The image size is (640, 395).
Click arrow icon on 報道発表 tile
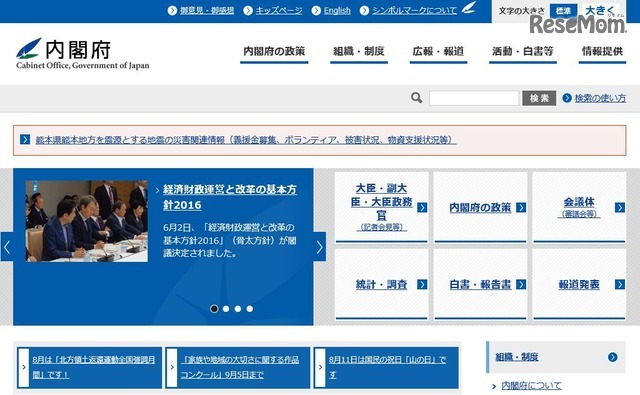pyautogui.click(x=620, y=284)
